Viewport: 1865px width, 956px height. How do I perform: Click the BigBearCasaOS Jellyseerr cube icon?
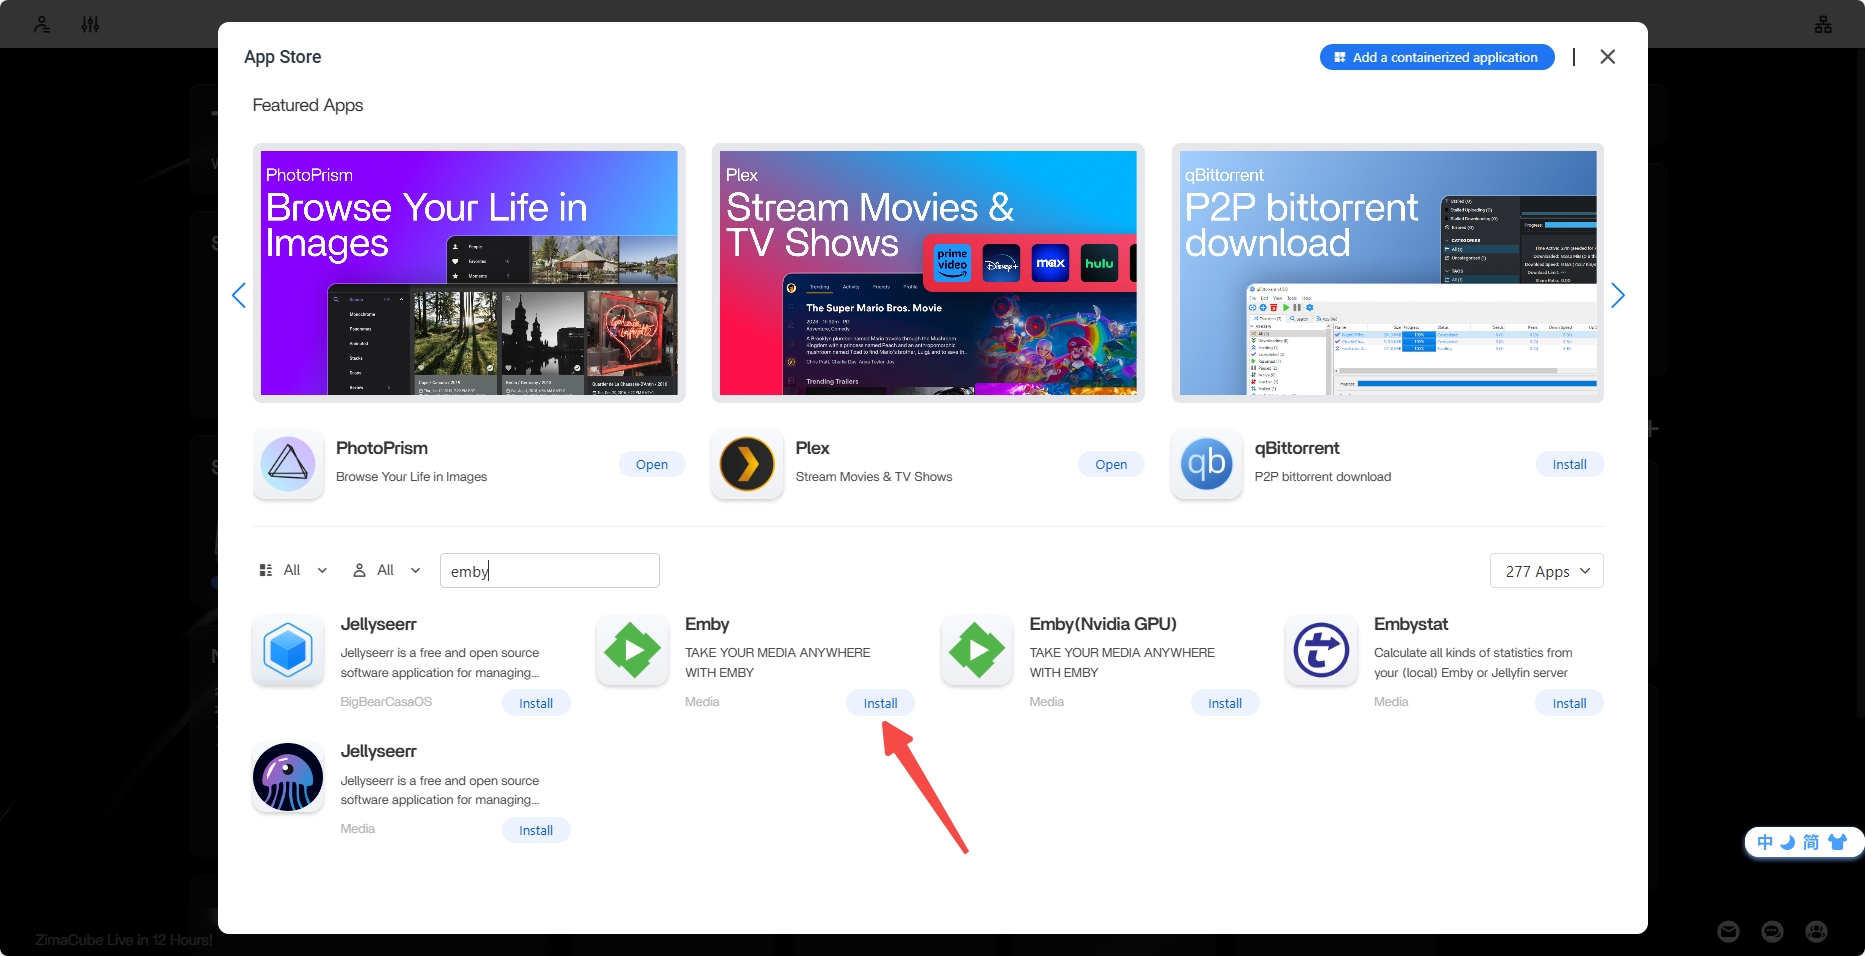288,650
